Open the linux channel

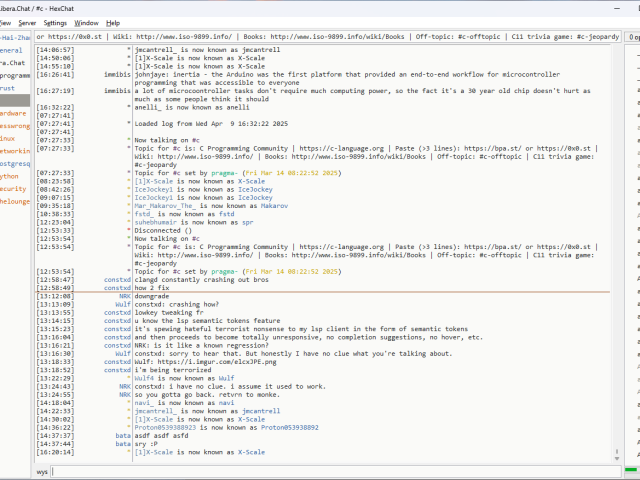[9, 138]
